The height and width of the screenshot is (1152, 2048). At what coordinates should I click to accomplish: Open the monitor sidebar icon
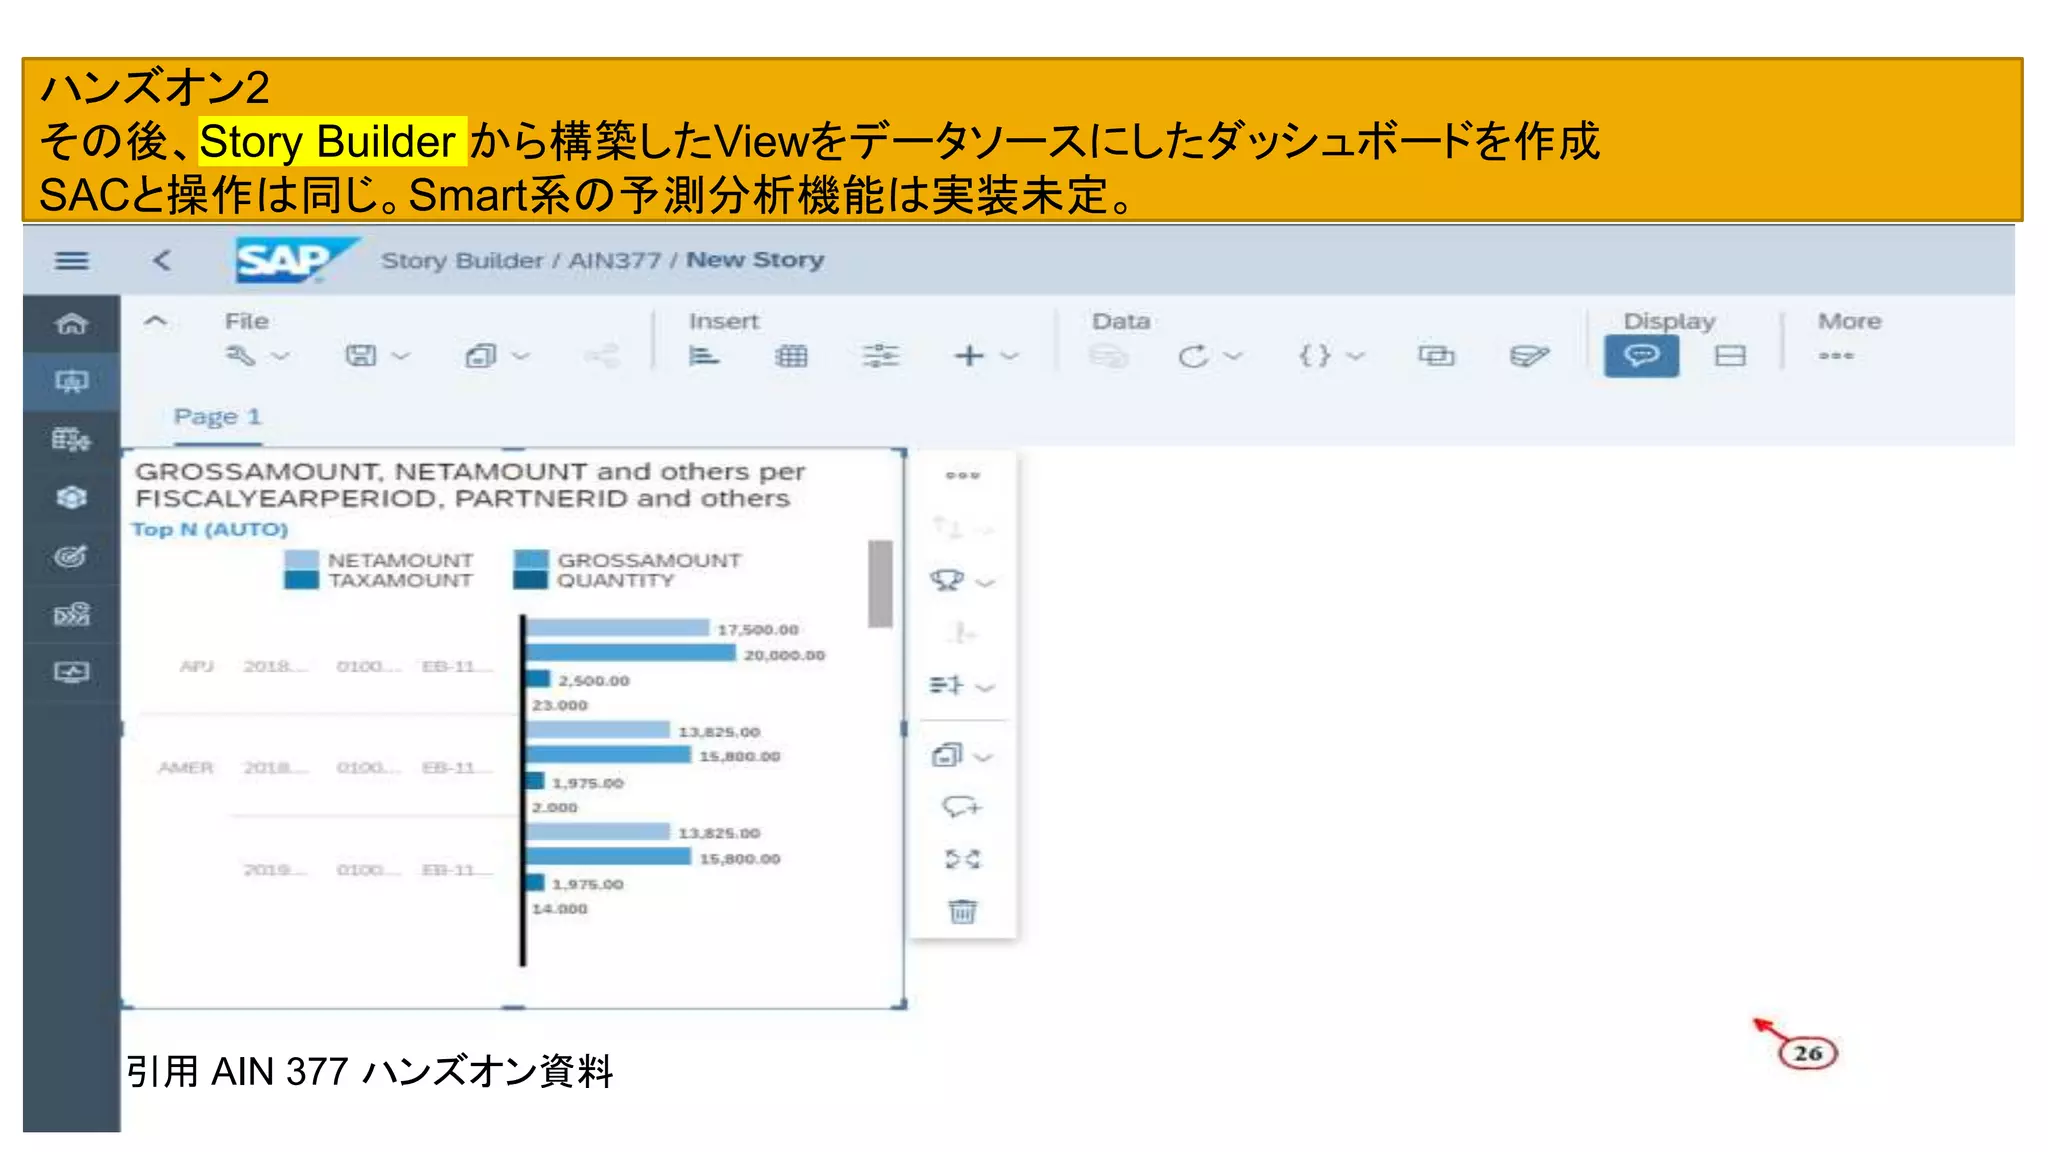click(x=71, y=672)
